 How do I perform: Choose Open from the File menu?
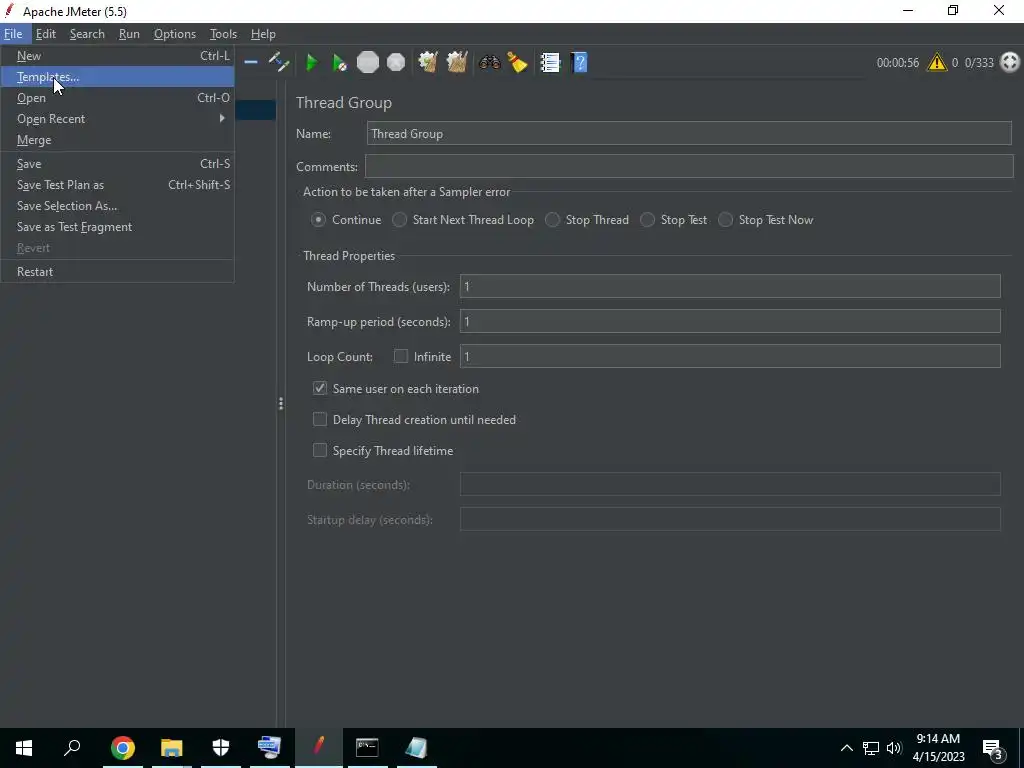[118, 98]
